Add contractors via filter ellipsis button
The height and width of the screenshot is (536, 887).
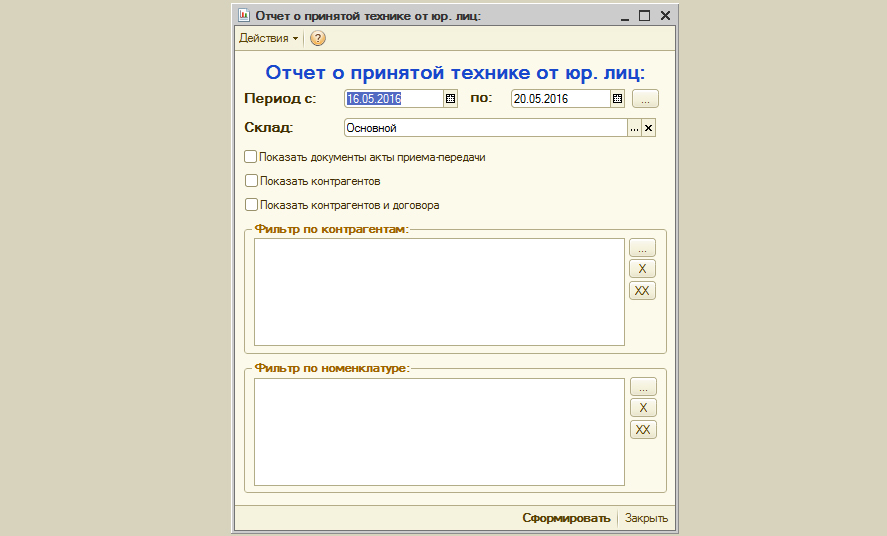[642, 247]
